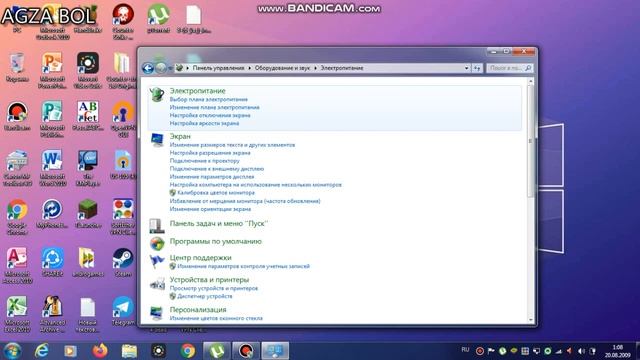The width and height of the screenshot is (640, 360).
Task: Click the Windows Start button
Action: (x=12, y=351)
